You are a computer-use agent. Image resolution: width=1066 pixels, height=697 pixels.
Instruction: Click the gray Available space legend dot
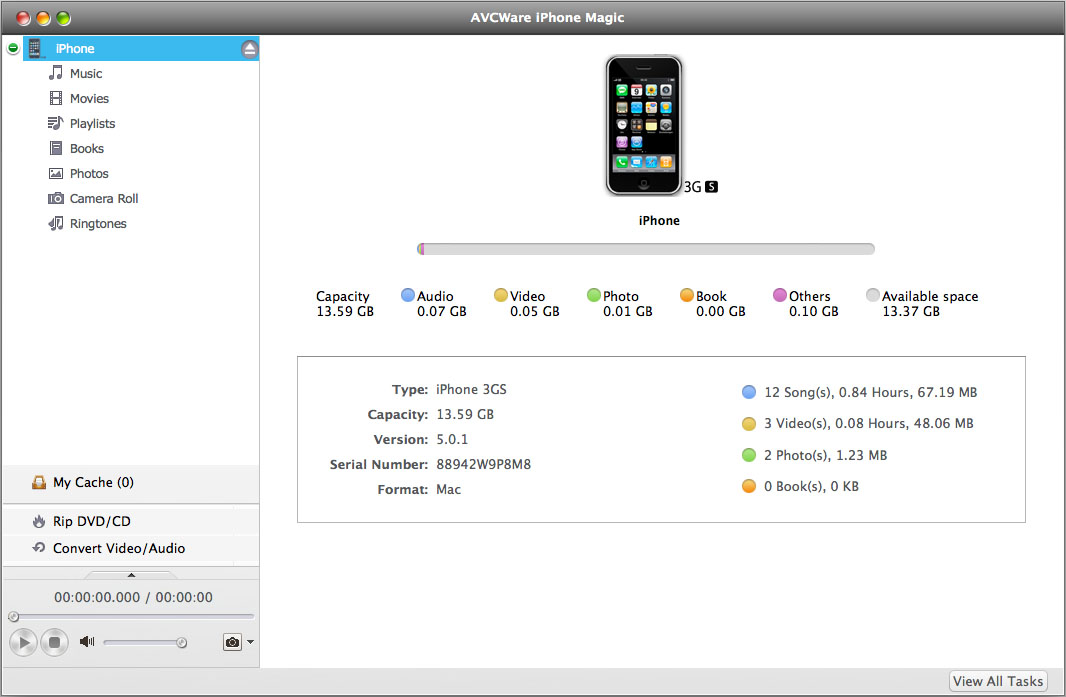click(873, 295)
